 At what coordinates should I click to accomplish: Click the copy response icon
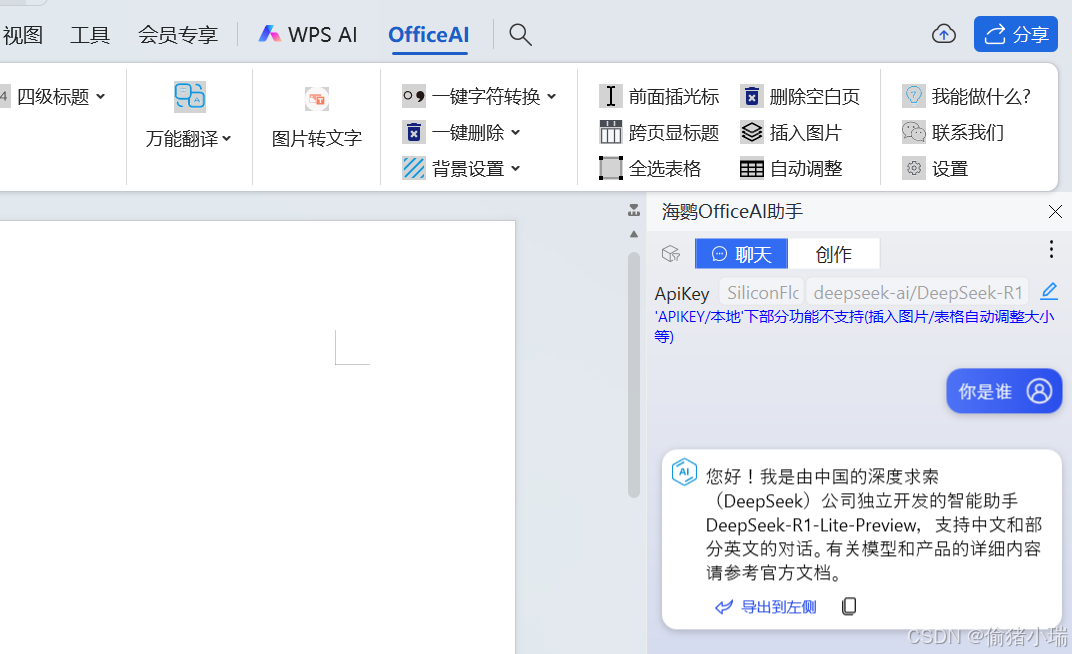coord(848,606)
